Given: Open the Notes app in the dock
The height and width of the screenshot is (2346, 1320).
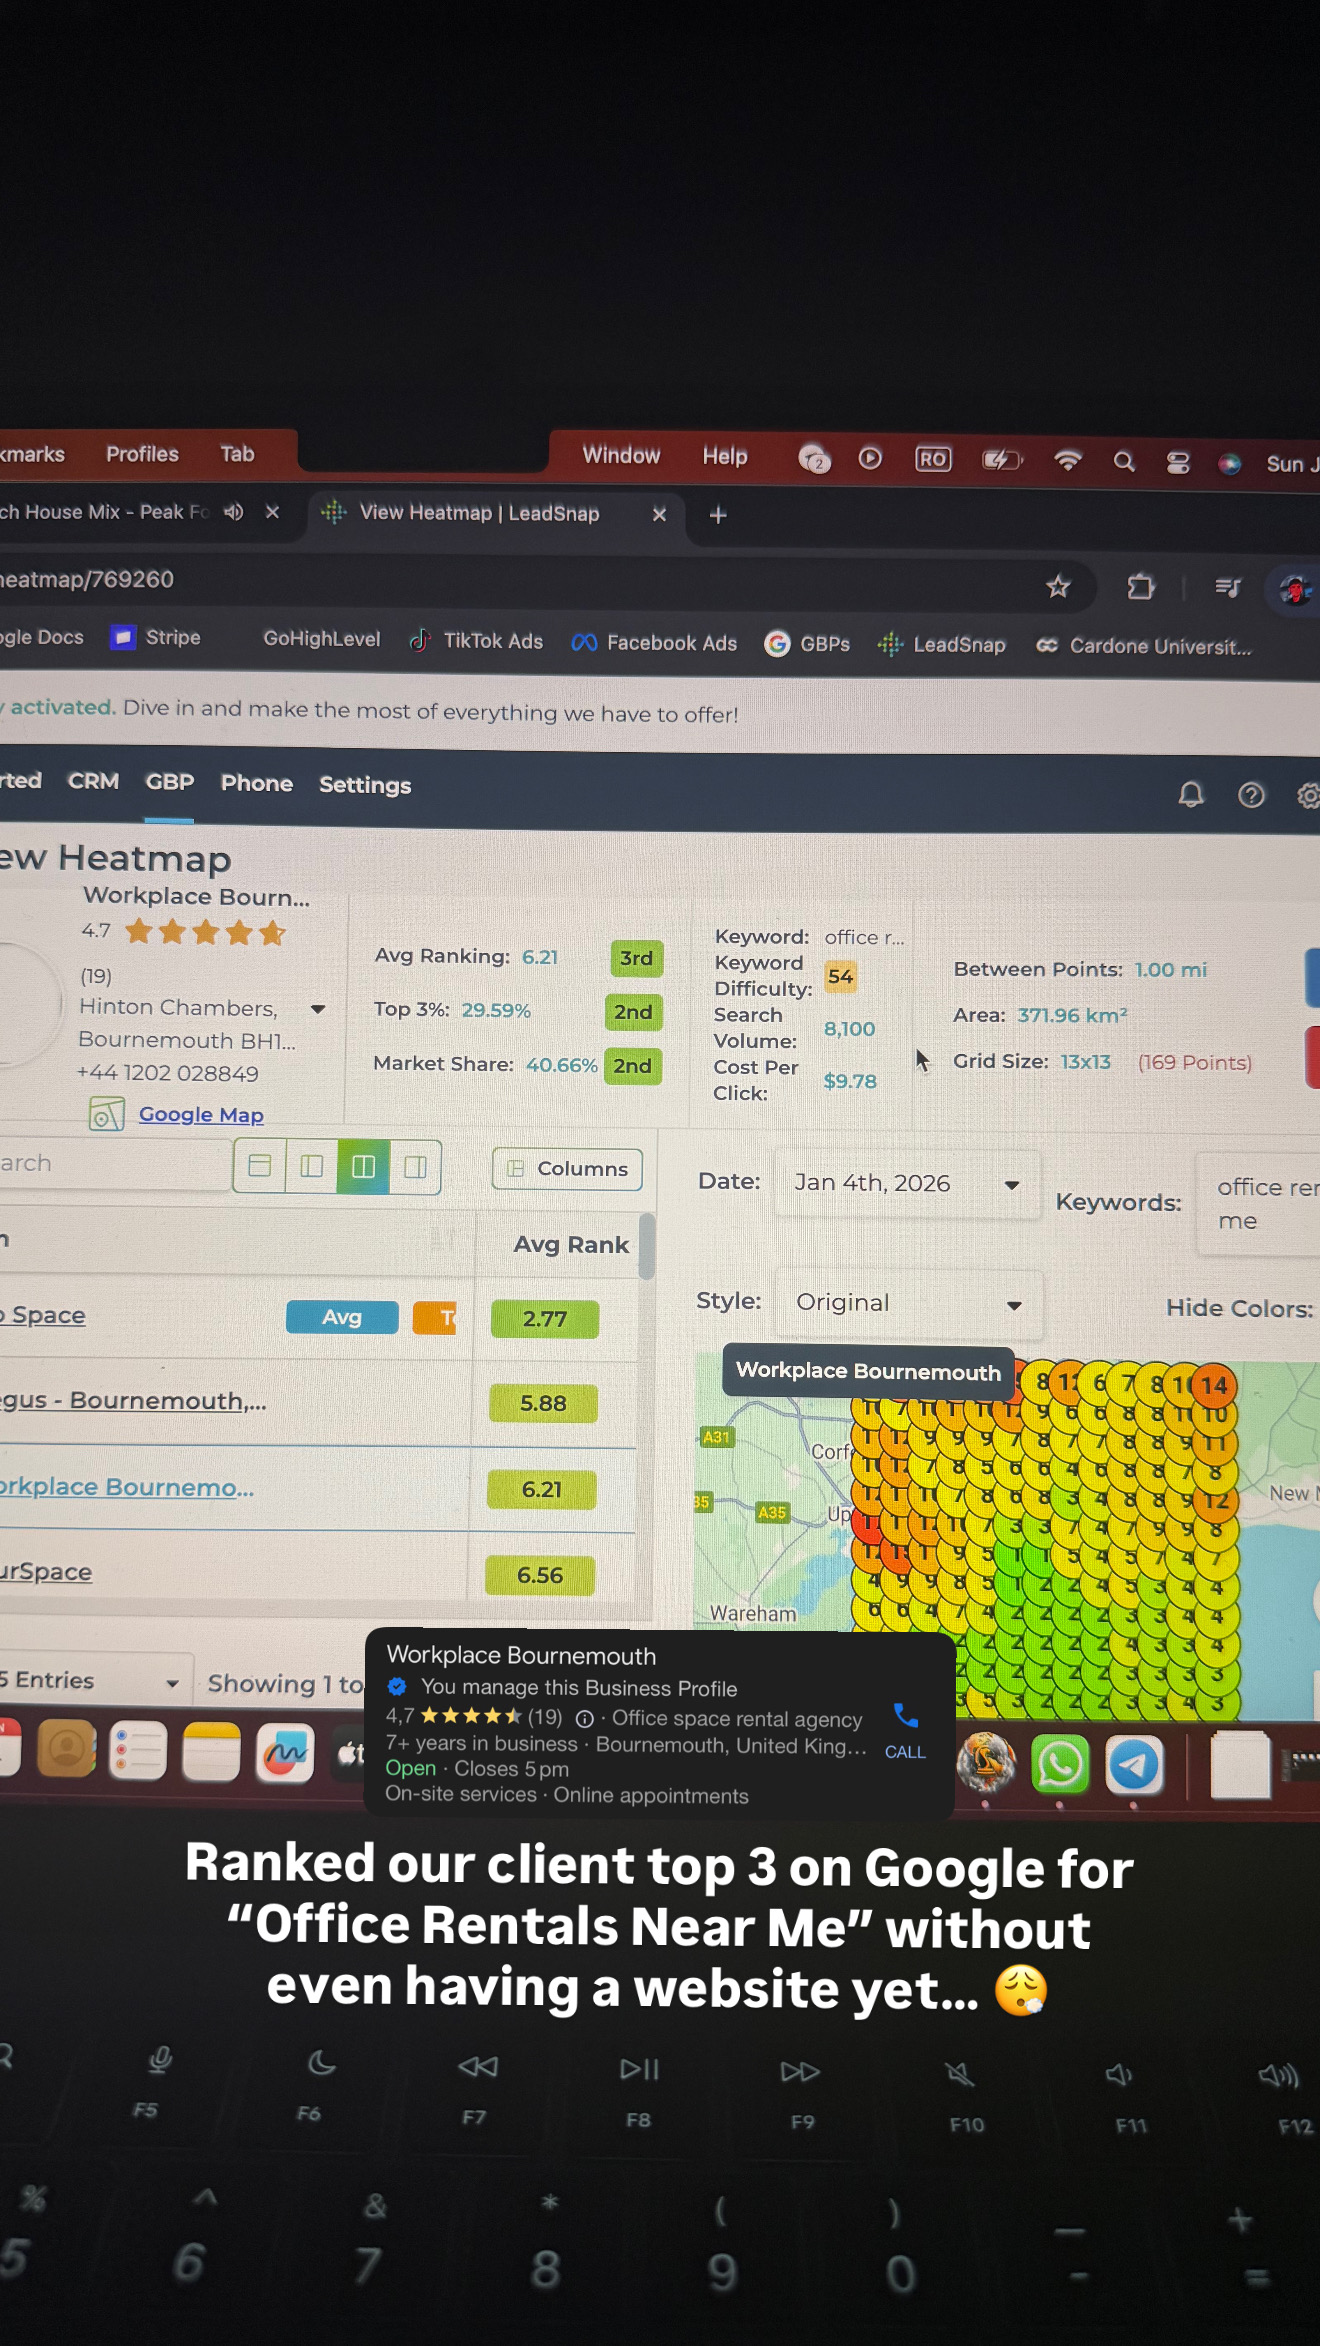Looking at the screenshot, I should click(211, 1752).
